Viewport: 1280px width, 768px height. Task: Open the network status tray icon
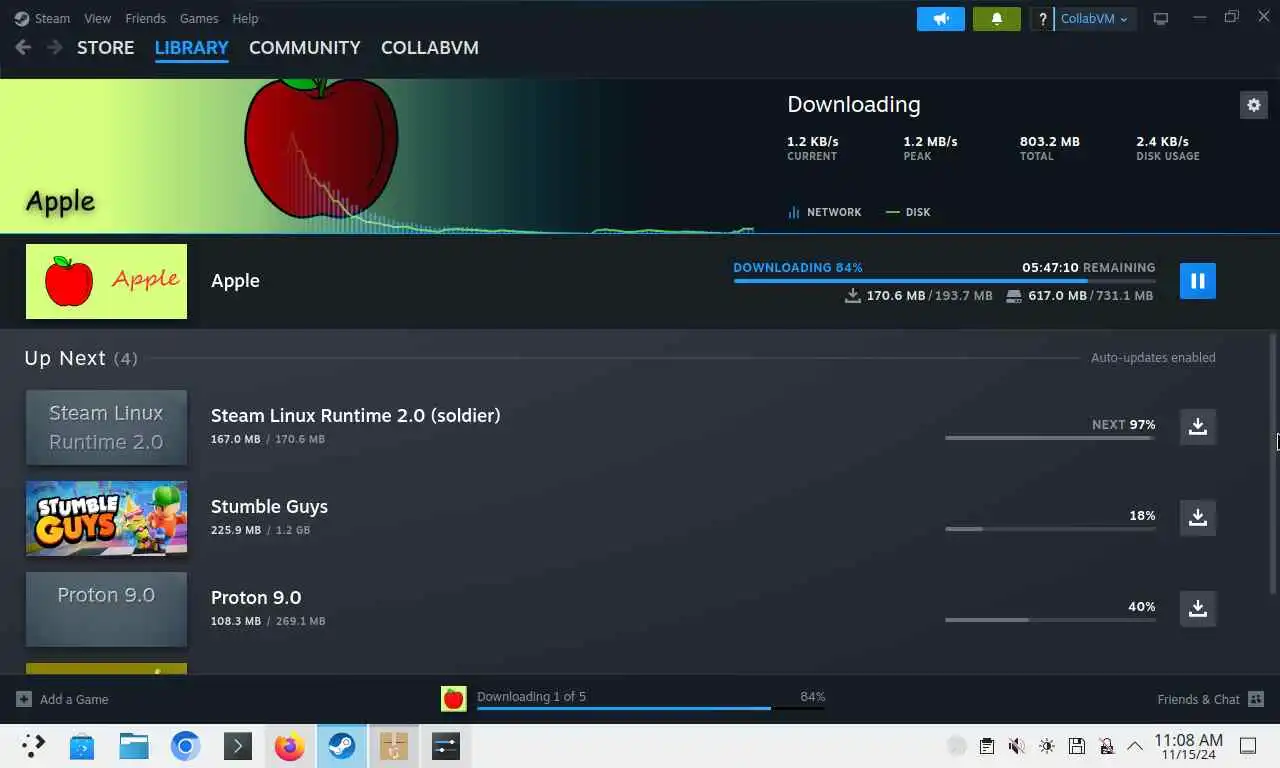coord(1106,746)
